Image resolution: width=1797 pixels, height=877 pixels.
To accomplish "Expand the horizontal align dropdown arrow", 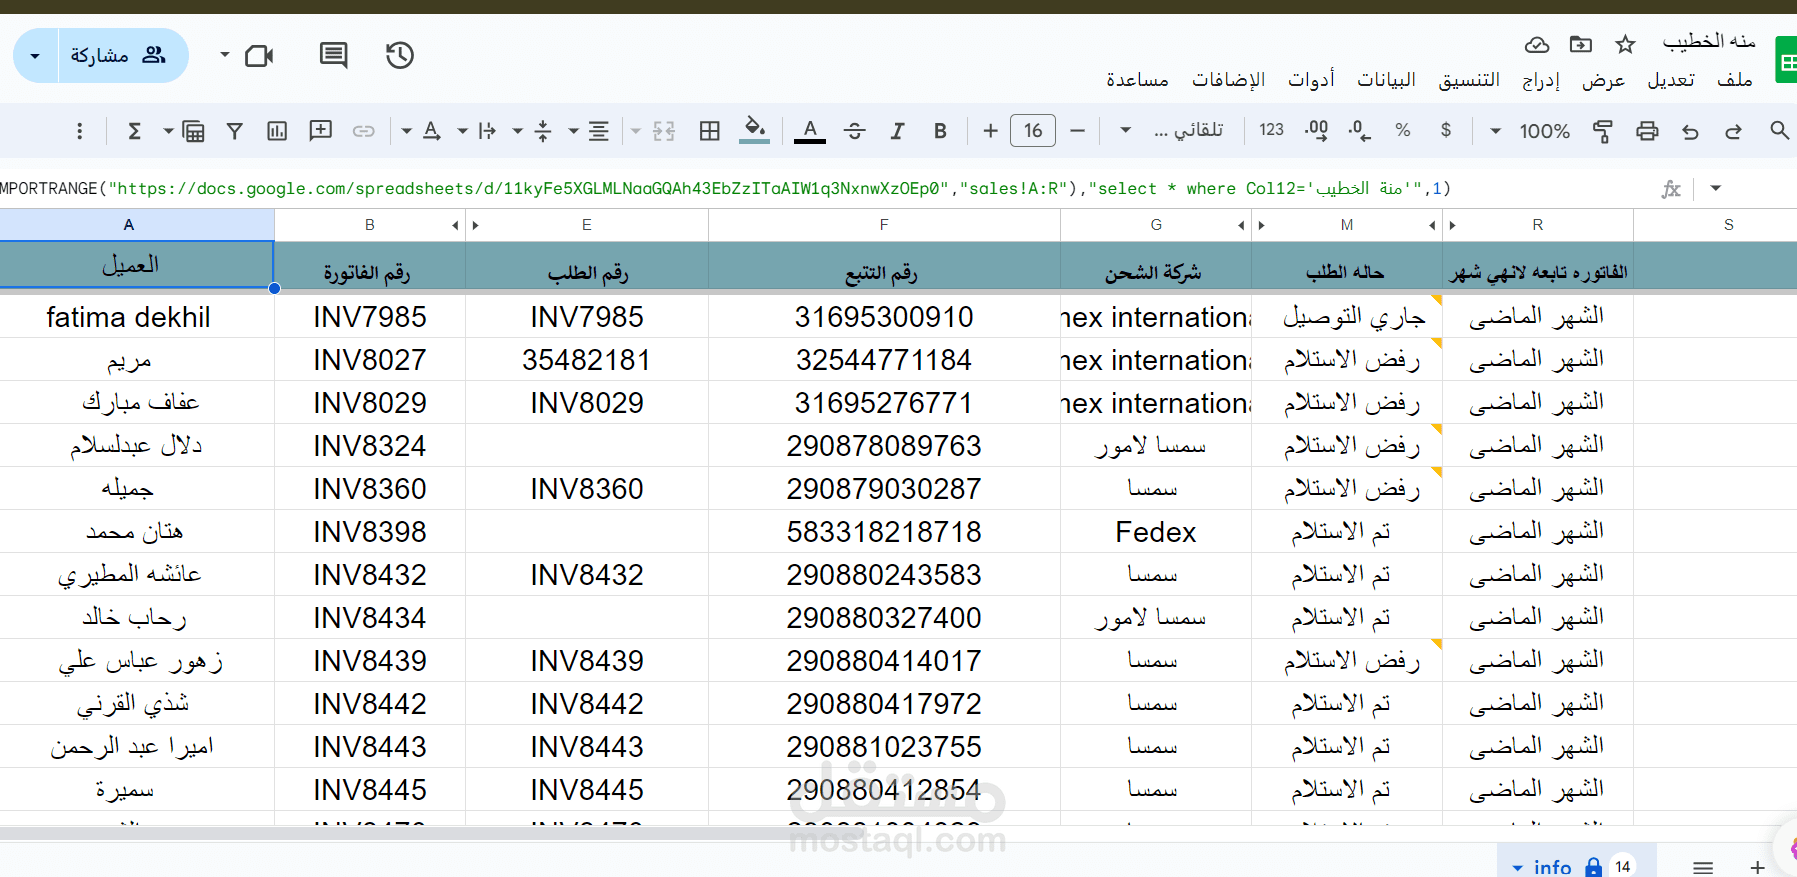I will [x=574, y=131].
